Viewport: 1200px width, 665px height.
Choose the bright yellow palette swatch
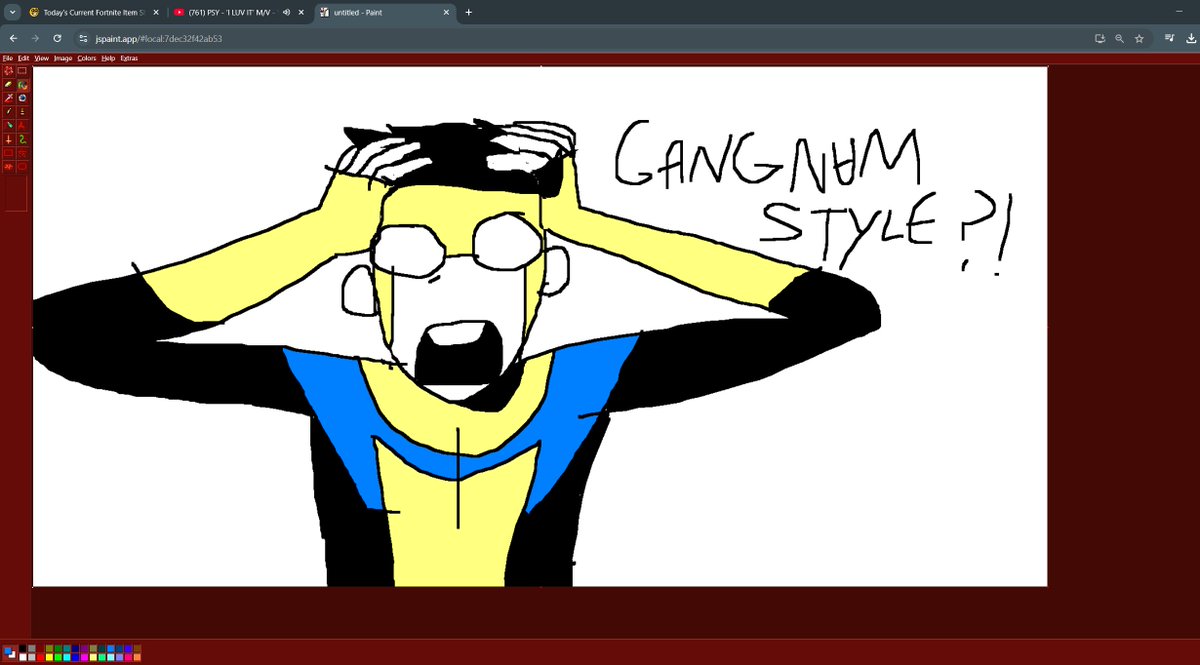tap(49, 657)
